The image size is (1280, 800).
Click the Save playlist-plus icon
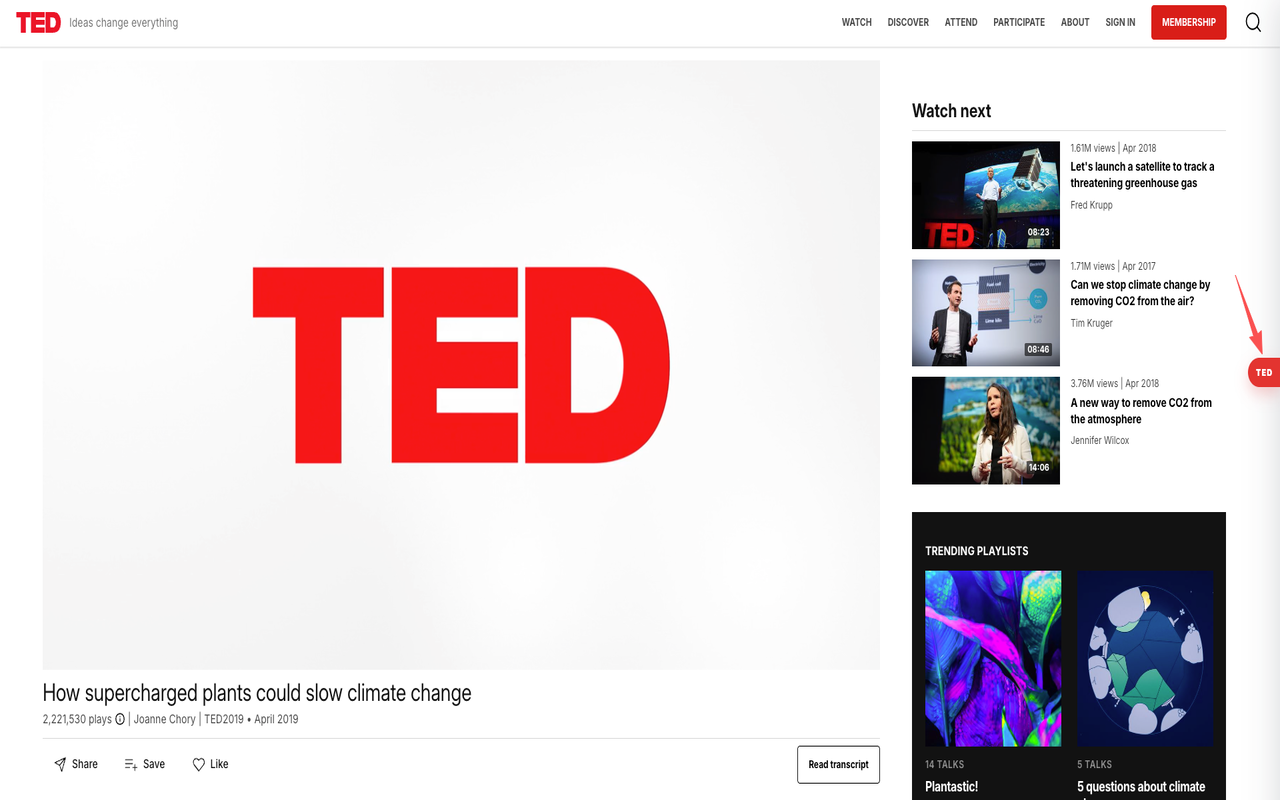pos(131,764)
